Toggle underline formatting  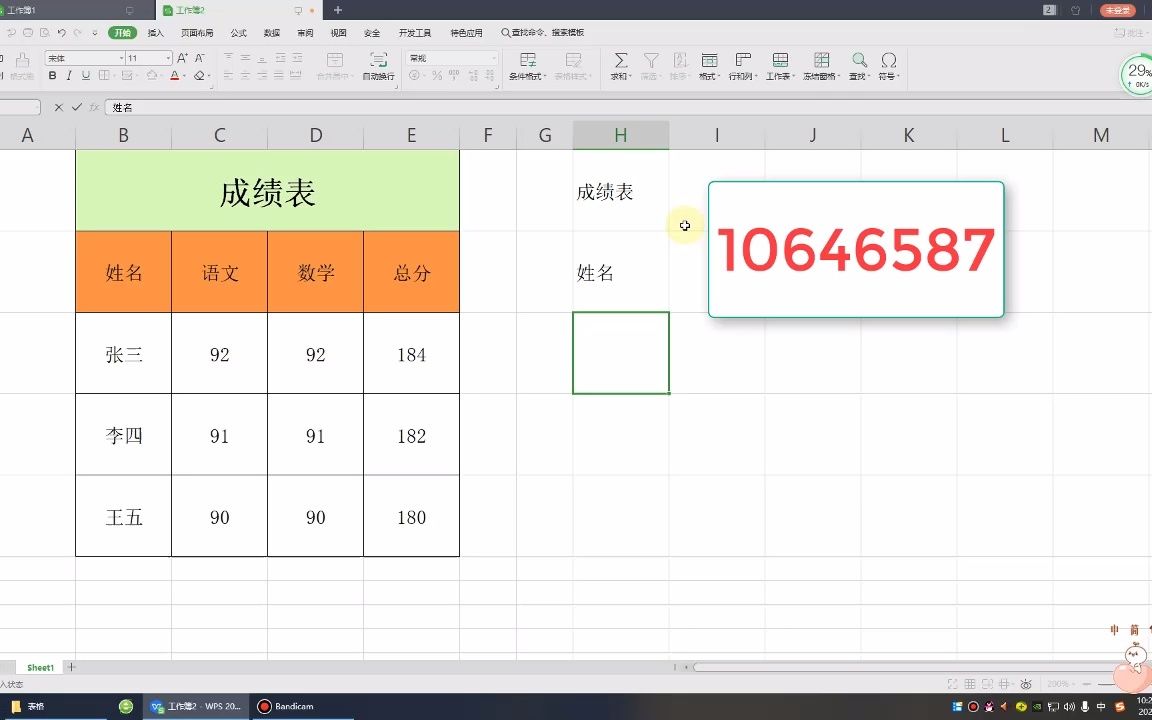pos(86,73)
